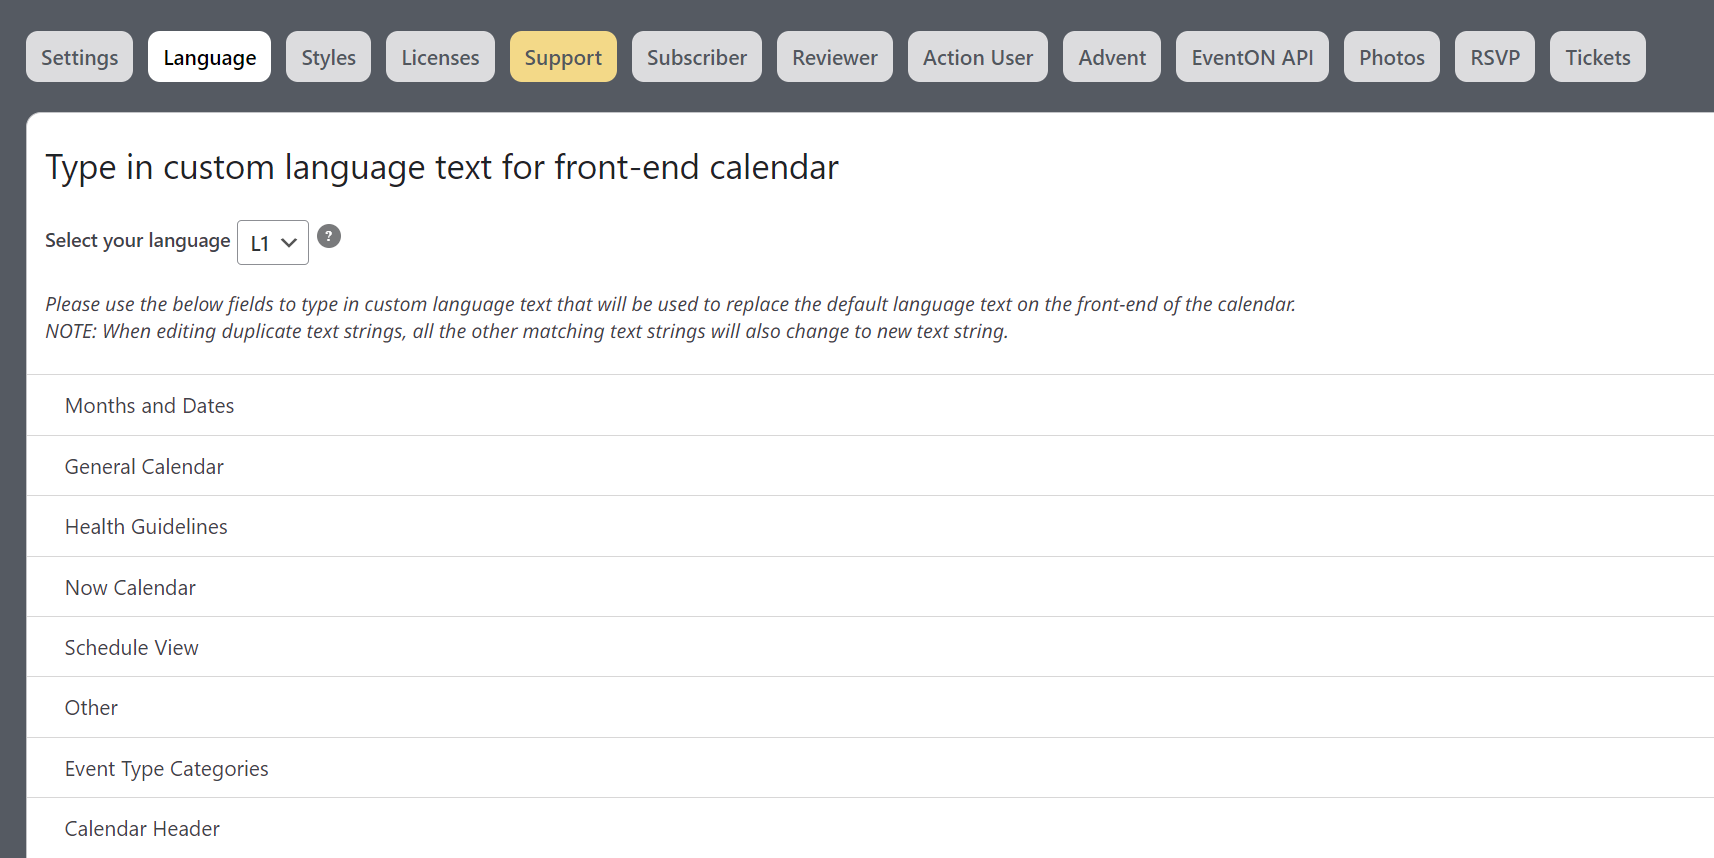Go to the Subscriber tab
Image resolution: width=1714 pixels, height=858 pixels.
pos(697,57)
